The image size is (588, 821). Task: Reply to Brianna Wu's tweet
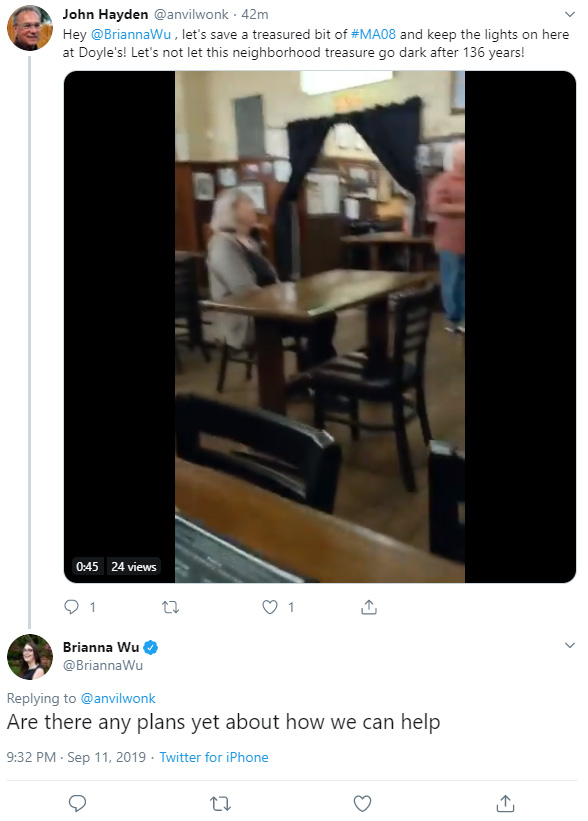click(x=77, y=803)
